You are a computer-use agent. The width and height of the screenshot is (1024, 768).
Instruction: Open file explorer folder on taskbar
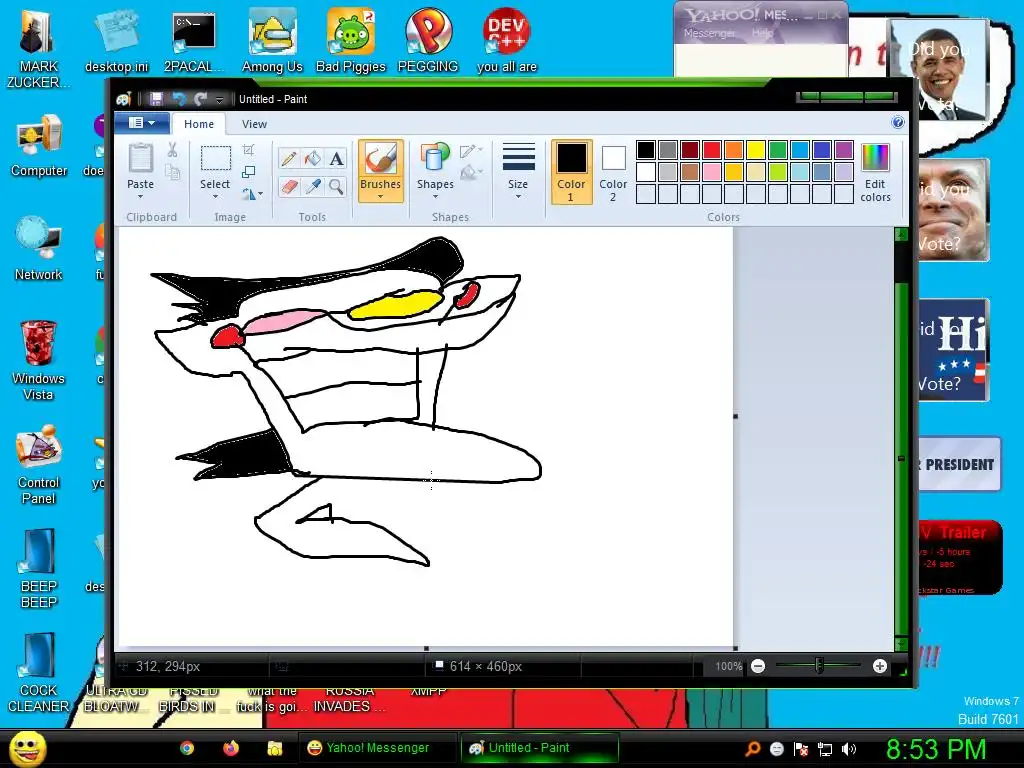pyautogui.click(x=275, y=748)
